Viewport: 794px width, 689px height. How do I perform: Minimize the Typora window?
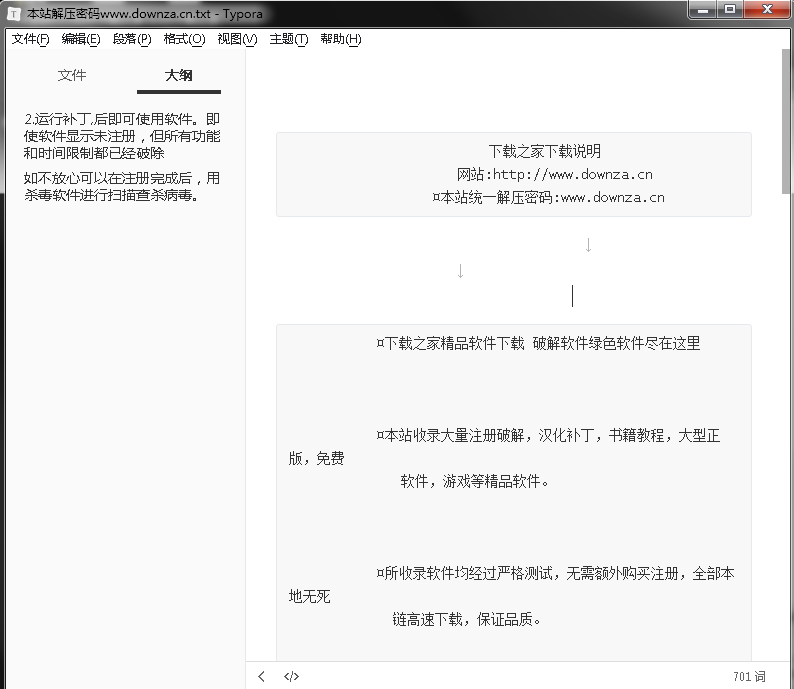click(x=703, y=10)
